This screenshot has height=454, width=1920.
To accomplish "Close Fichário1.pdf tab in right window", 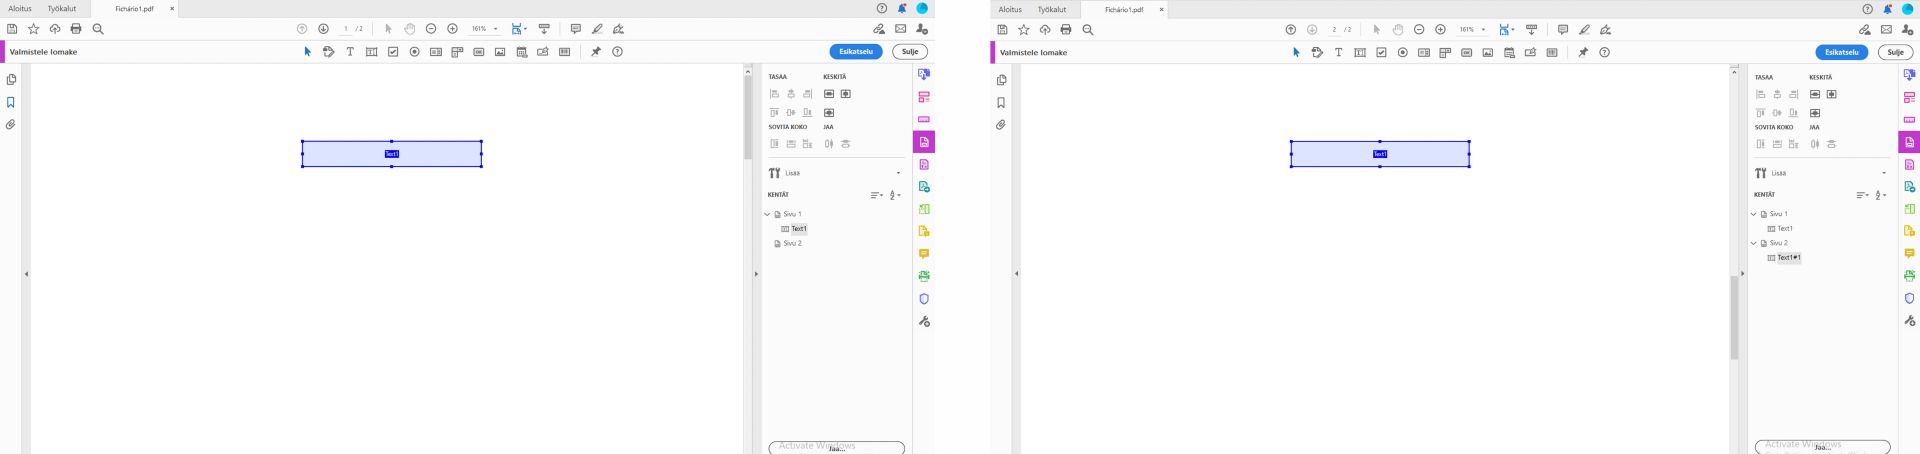I will click(x=1162, y=9).
